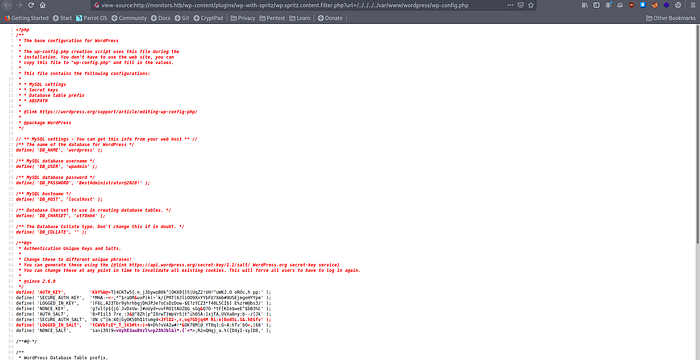The image size is (700, 360).
Task: Click the 'MySQL hostname' comment line
Action: pos(43,193)
